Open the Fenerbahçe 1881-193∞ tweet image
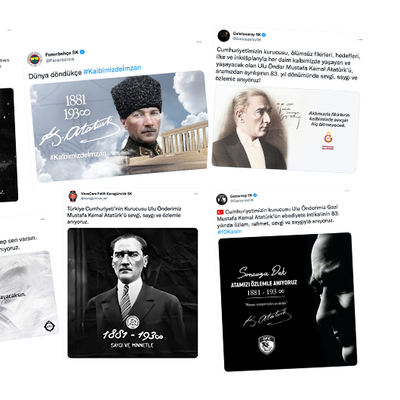 tap(119, 126)
